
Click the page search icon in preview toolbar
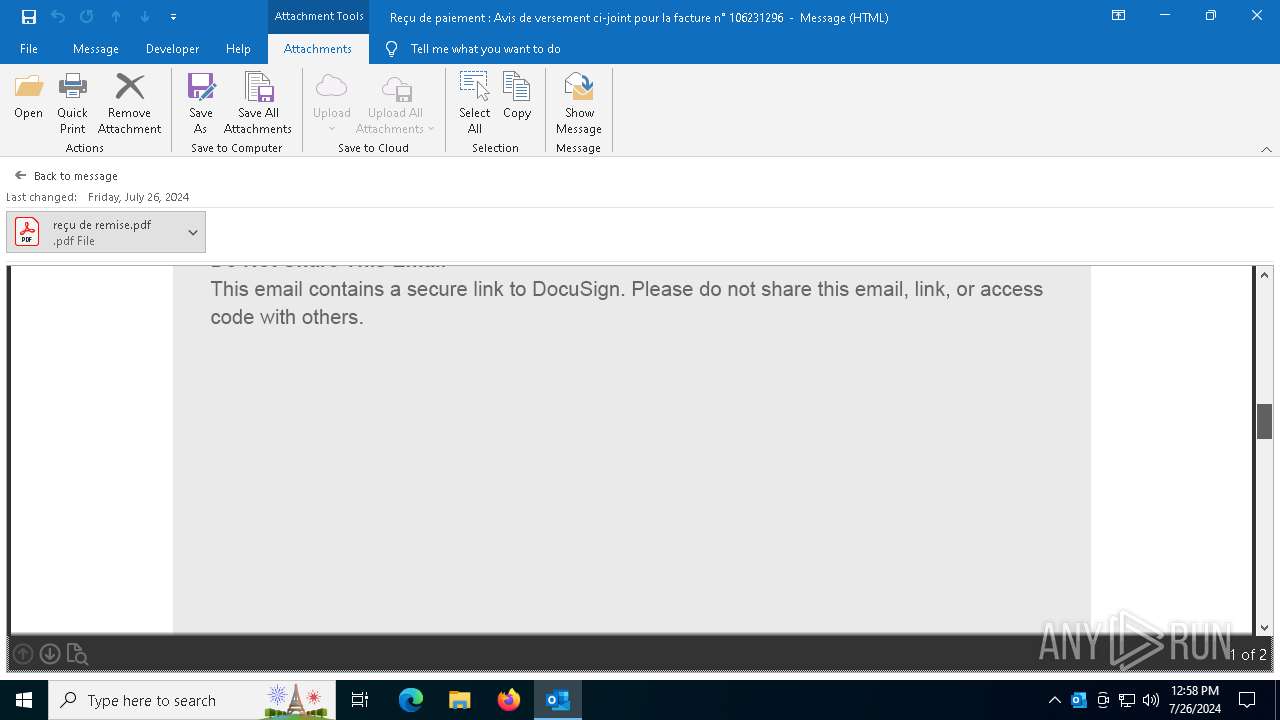click(x=77, y=654)
